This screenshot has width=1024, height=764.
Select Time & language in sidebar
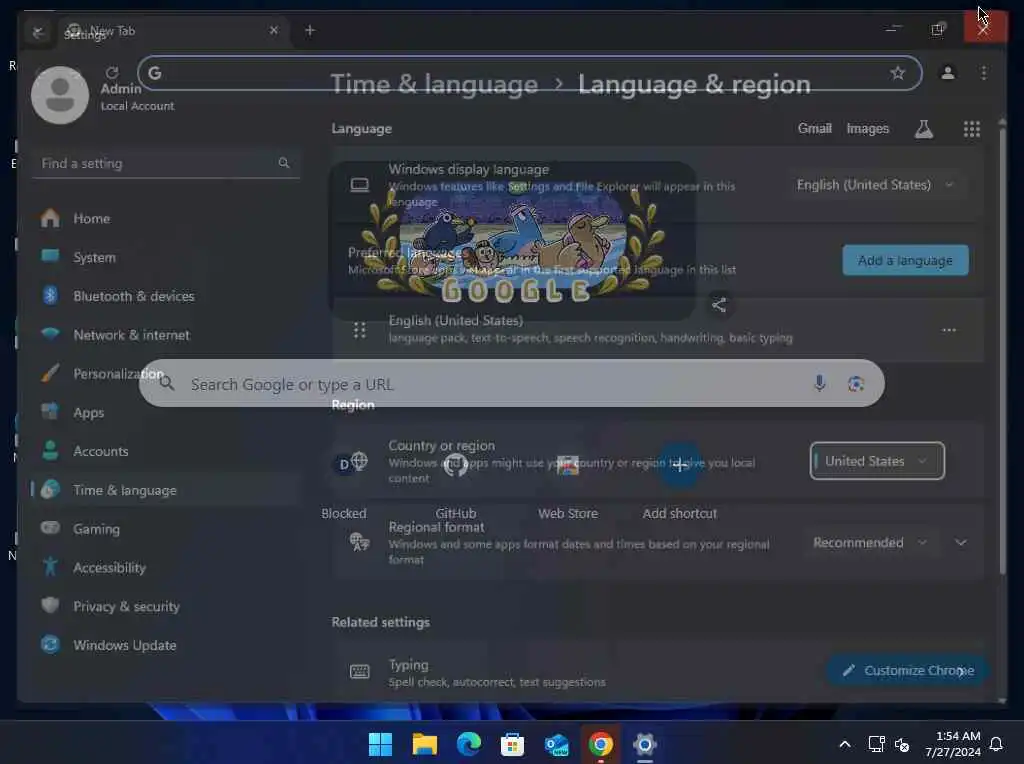(x=165, y=490)
